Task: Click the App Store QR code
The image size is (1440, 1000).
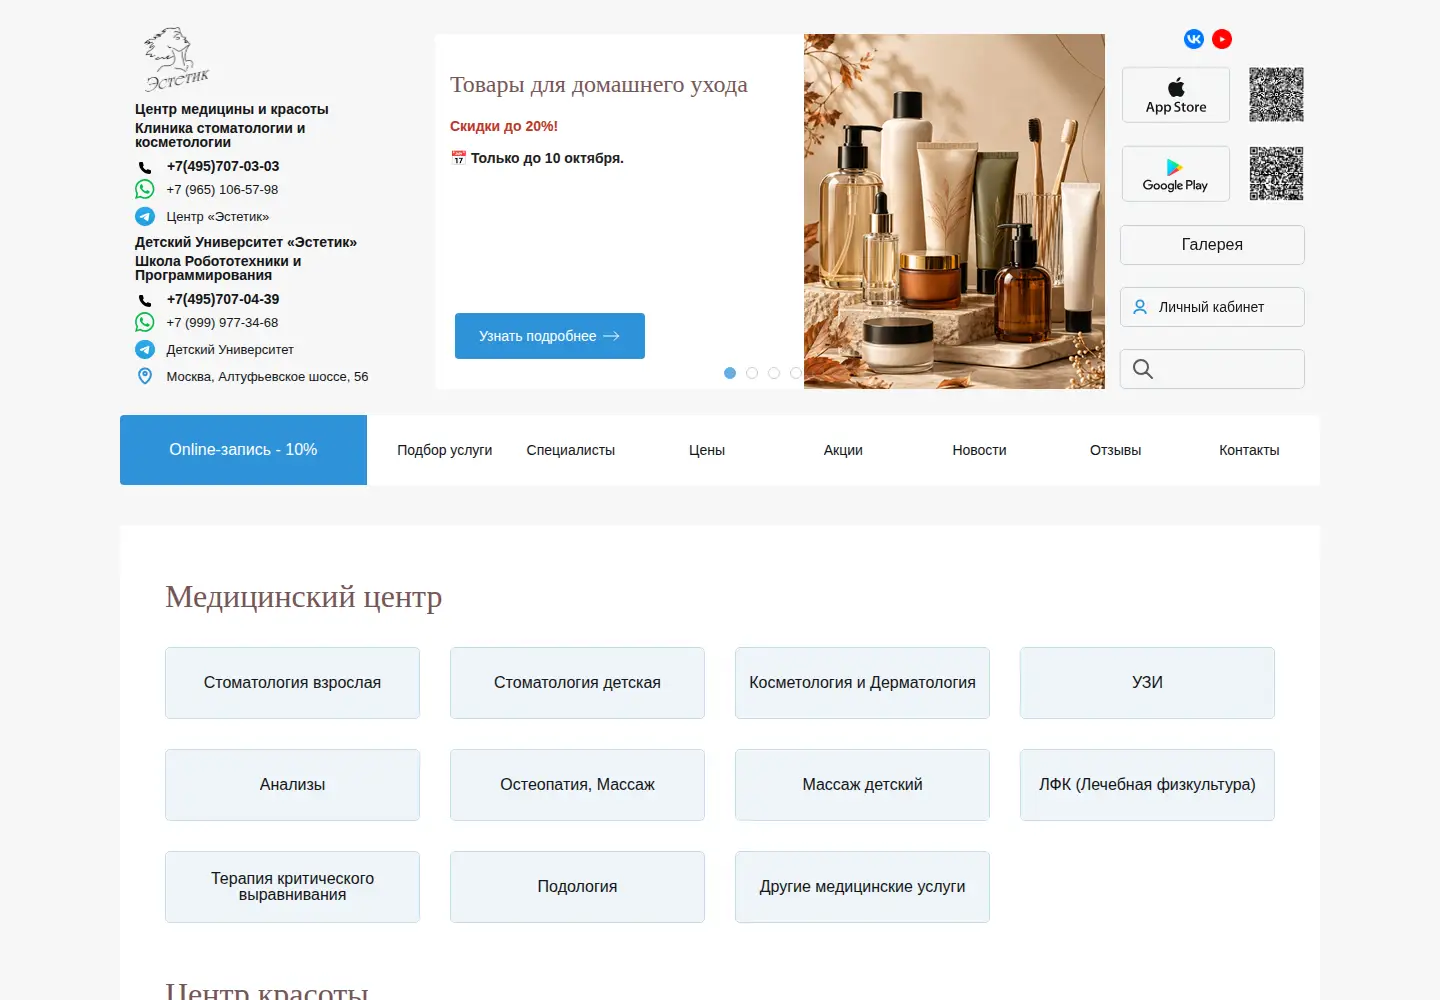Action: tap(1276, 95)
